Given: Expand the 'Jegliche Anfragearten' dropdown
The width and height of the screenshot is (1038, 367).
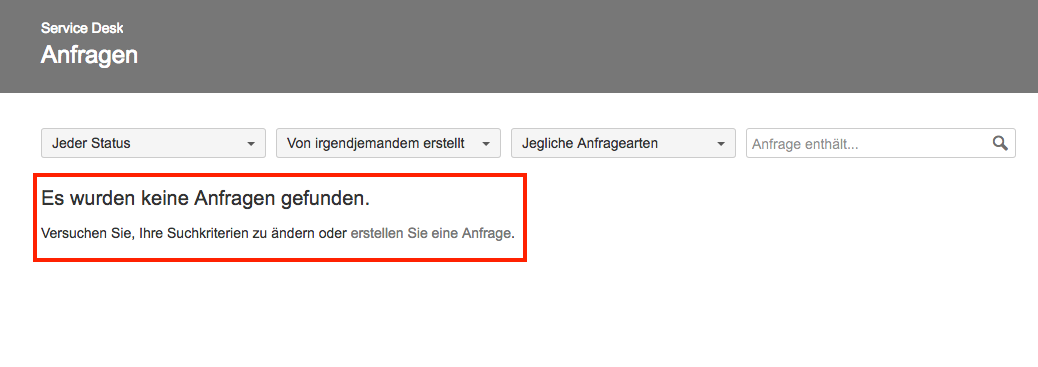Looking at the screenshot, I should pos(623,143).
